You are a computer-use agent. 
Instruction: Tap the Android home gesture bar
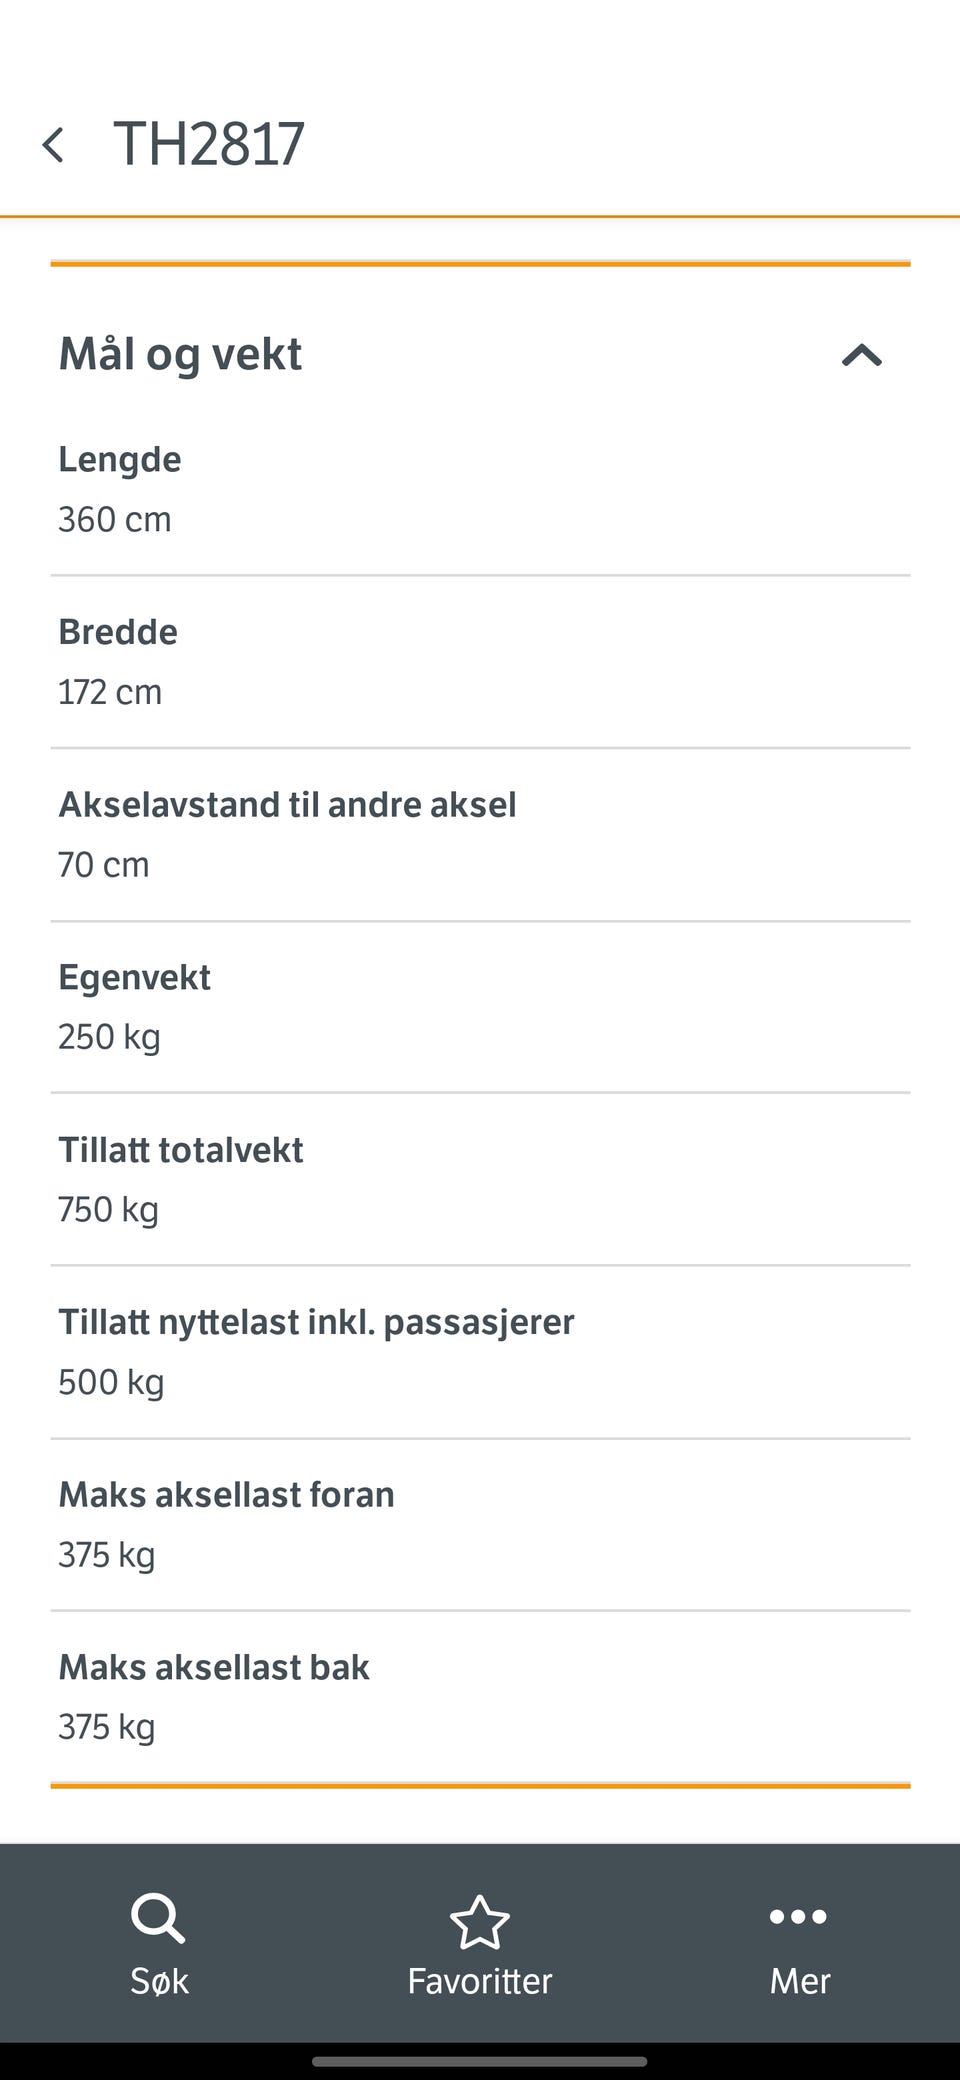click(480, 2061)
